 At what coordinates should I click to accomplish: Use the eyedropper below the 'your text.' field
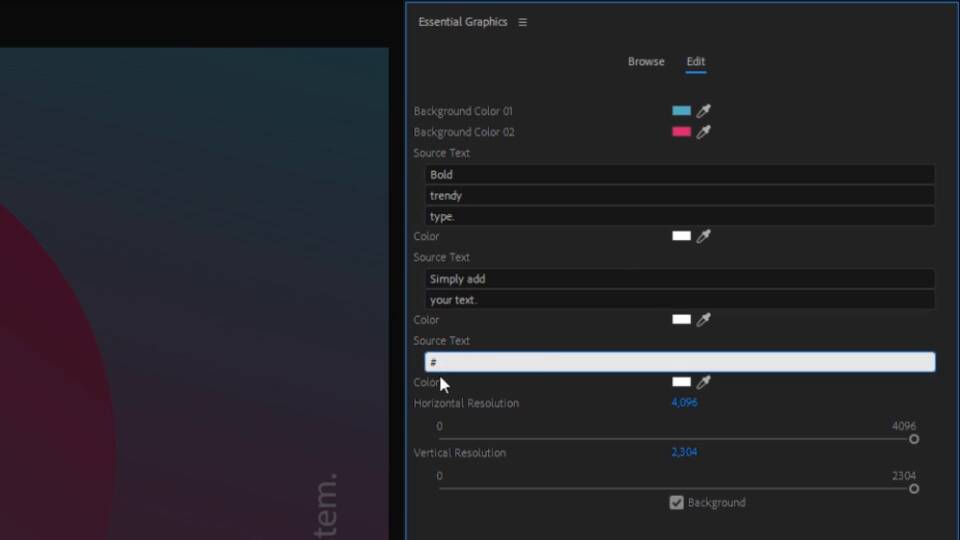coord(703,319)
